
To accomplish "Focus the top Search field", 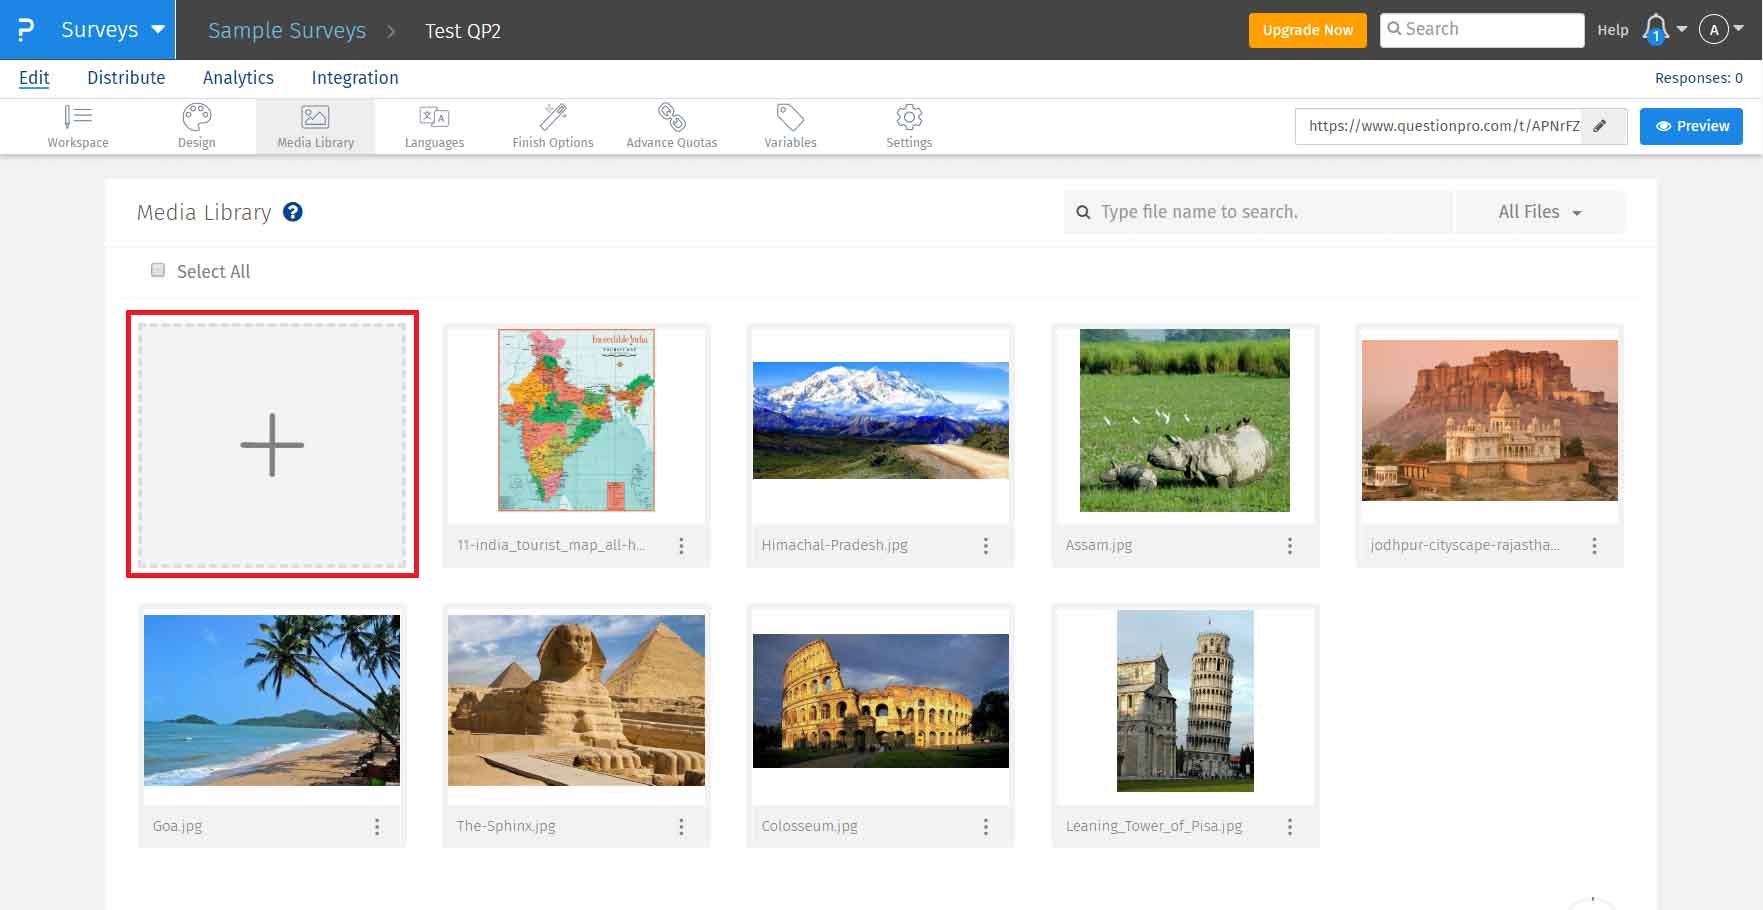I will [1482, 30].
